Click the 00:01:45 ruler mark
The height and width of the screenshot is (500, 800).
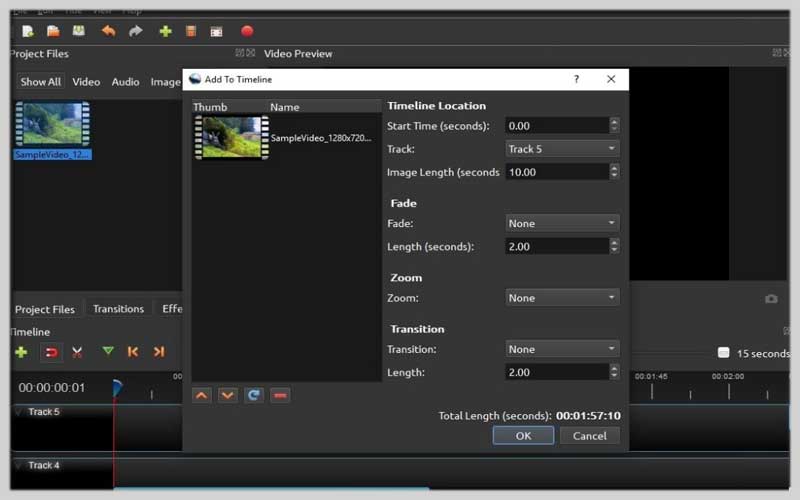click(x=651, y=377)
